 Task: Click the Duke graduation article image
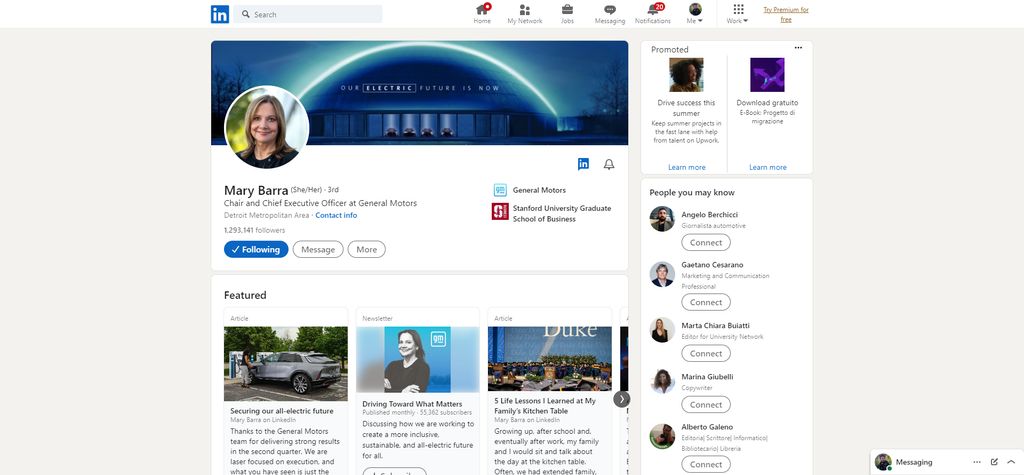550,359
